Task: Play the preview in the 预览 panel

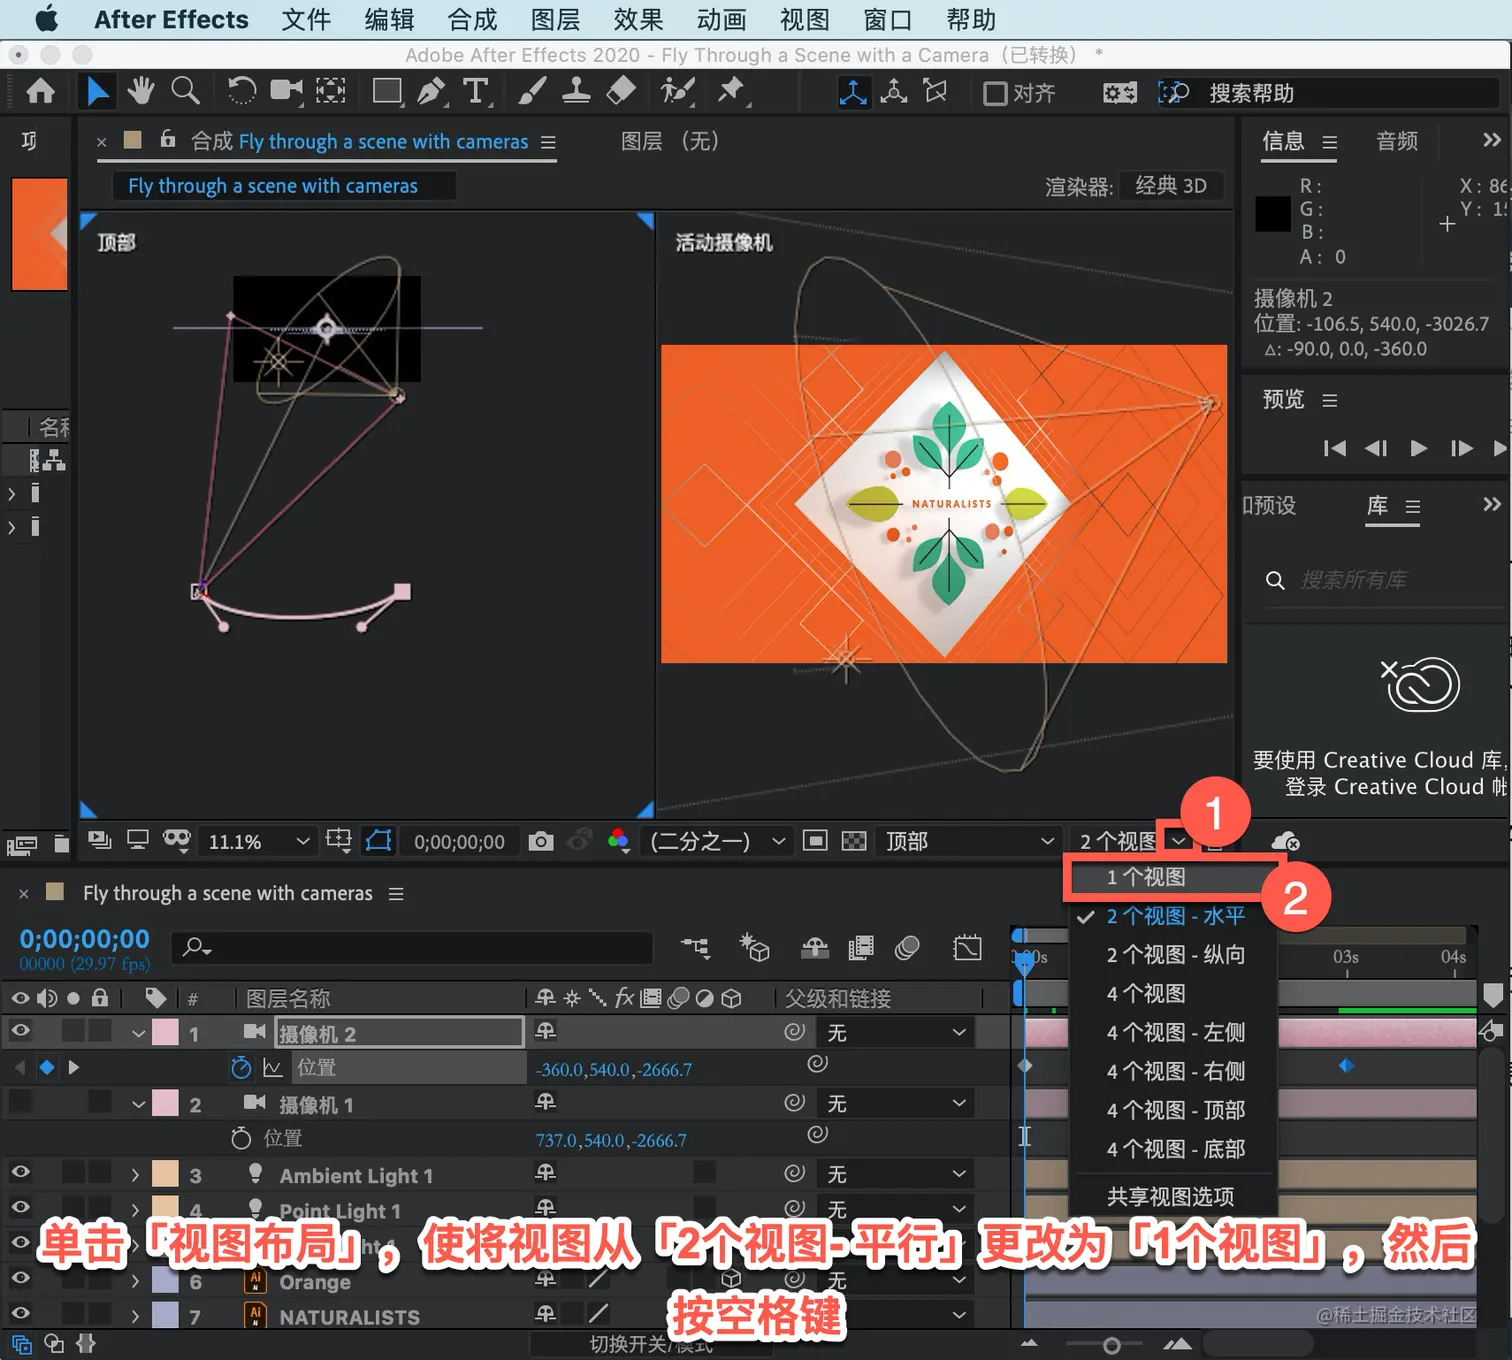Action: [1418, 448]
